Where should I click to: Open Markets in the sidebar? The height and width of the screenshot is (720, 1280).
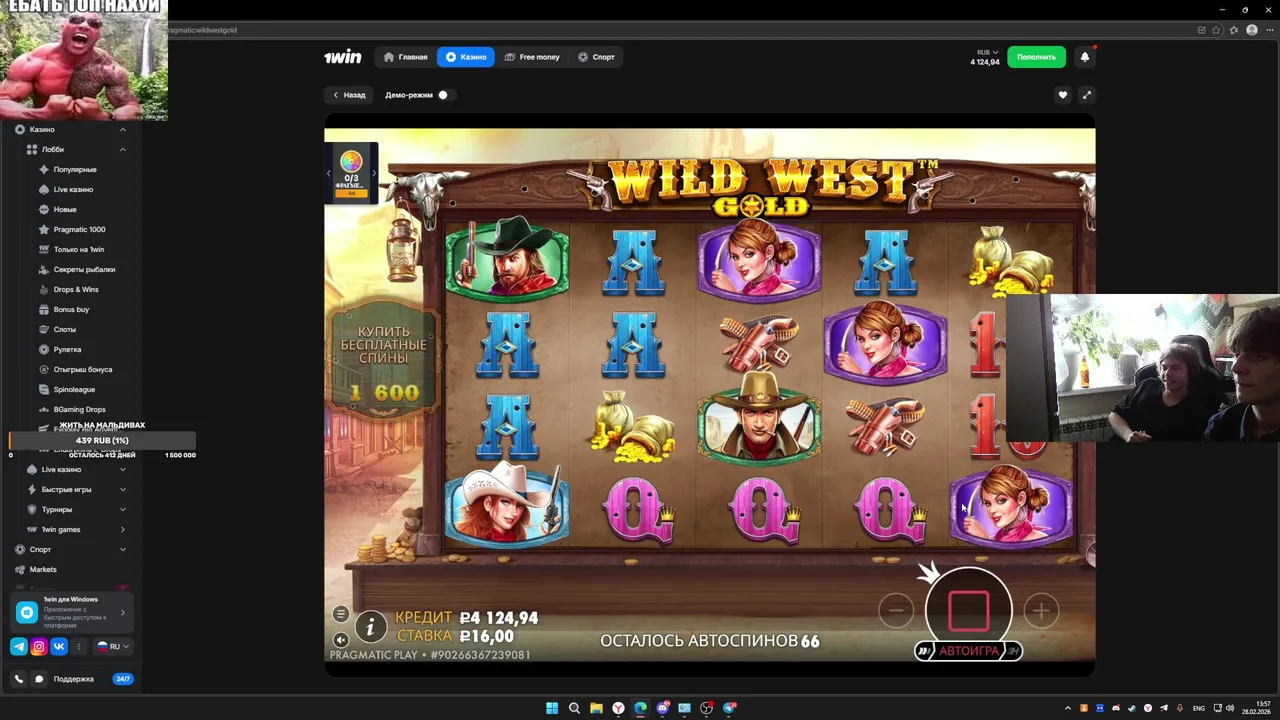coord(43,569)
